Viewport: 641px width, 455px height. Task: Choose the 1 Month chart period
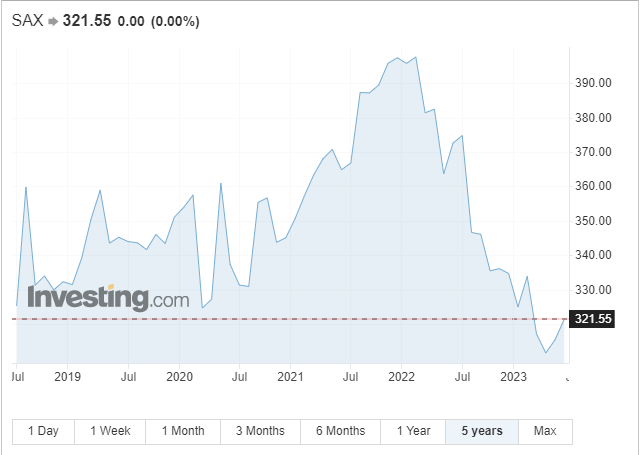[x=182, y=431]
